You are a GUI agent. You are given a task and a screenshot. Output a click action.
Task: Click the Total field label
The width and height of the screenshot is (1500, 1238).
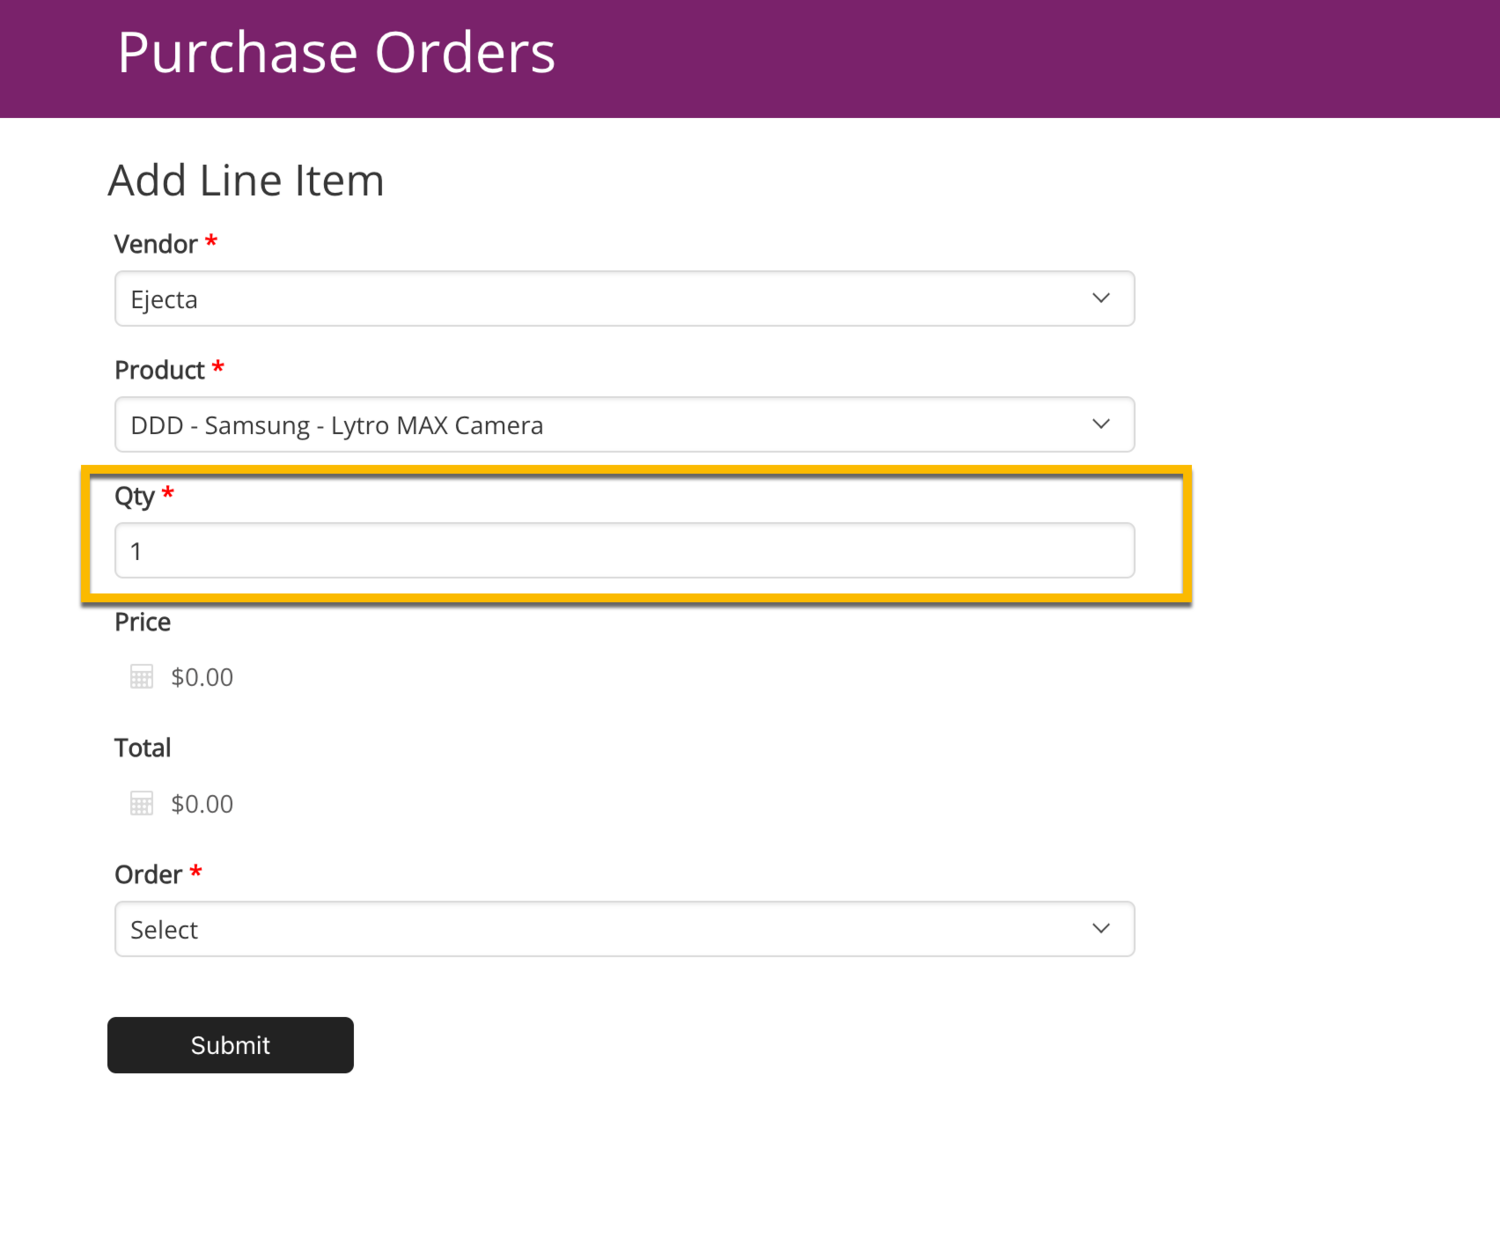143,748
